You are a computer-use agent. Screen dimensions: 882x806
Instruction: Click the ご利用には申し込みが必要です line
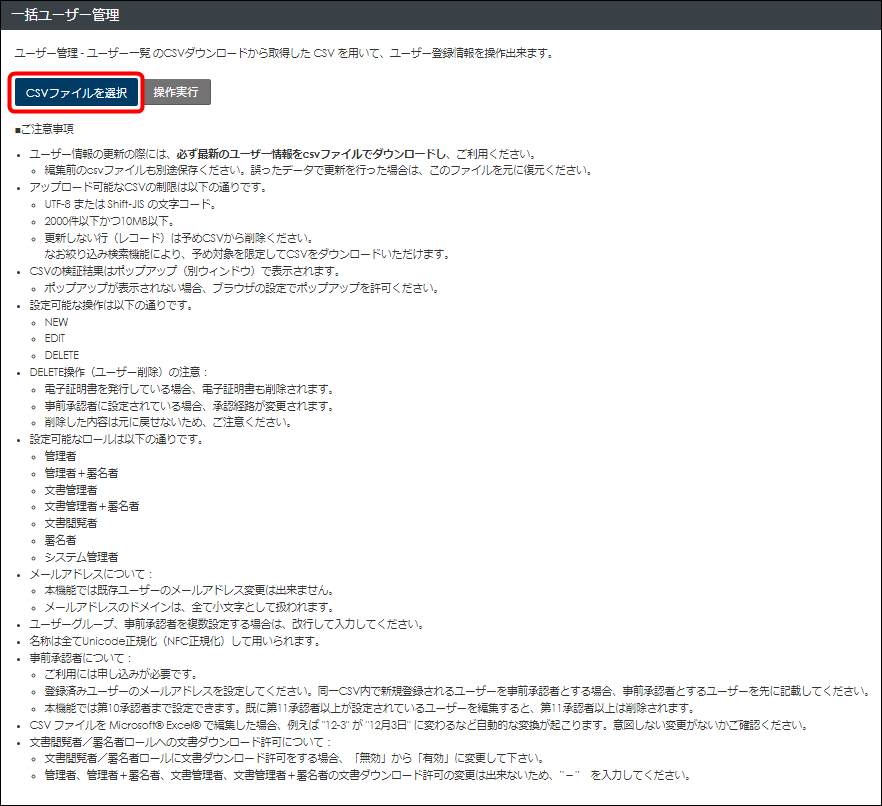pyautogui.click(x=124, y=675)
